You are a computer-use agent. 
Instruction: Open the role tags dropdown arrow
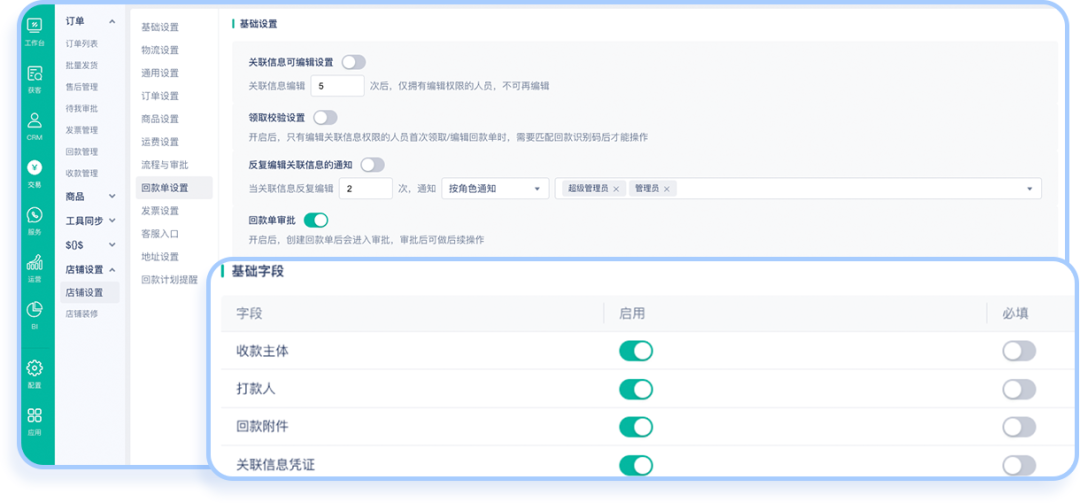pyautogui.click(x=1030, y=189)
